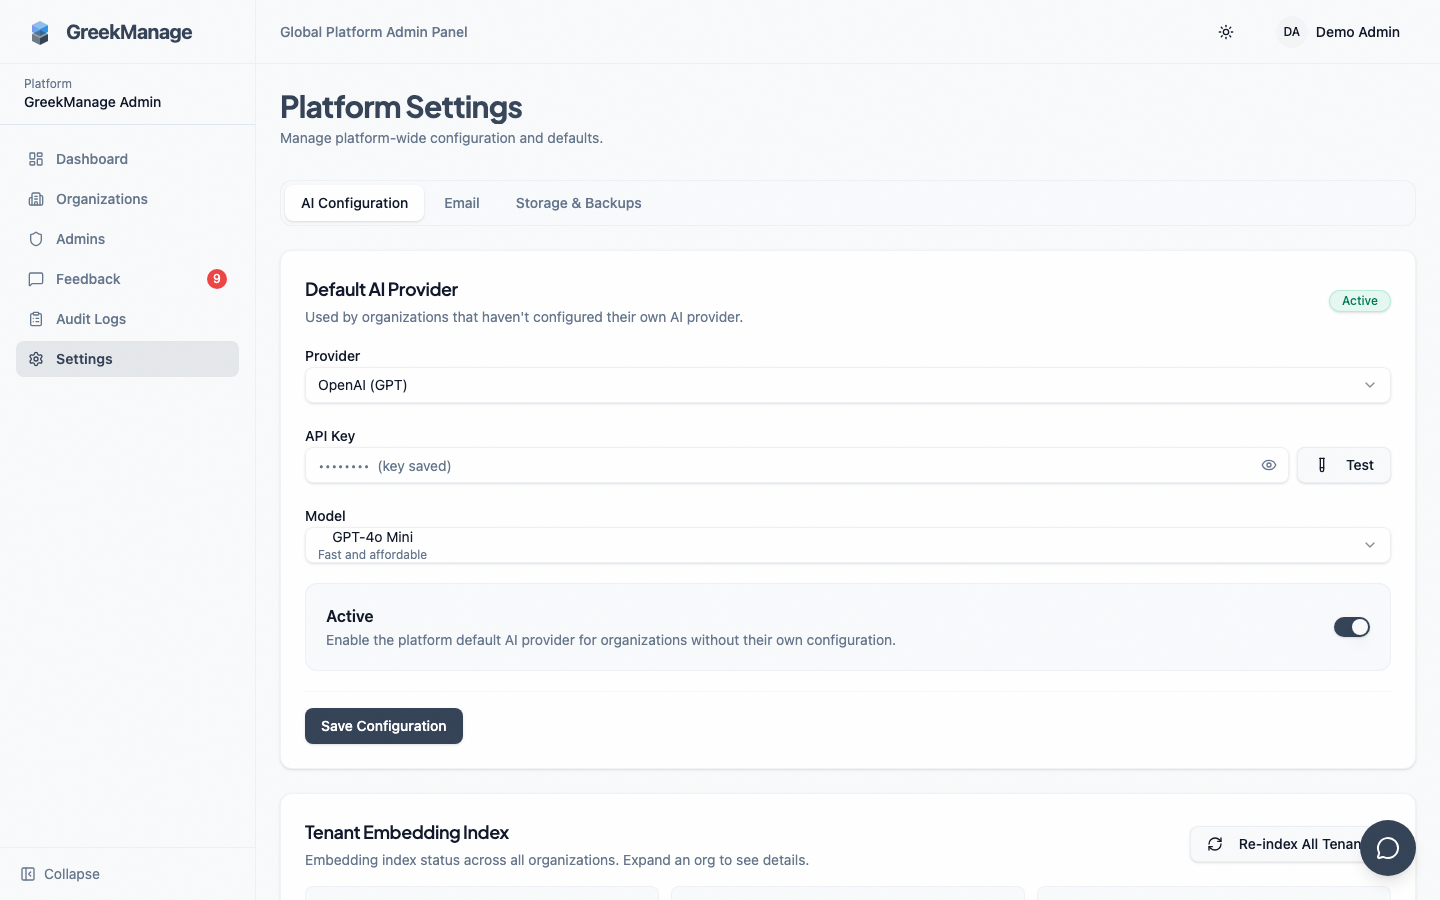Click the green Active status badge

click(x=1360, y=301)
